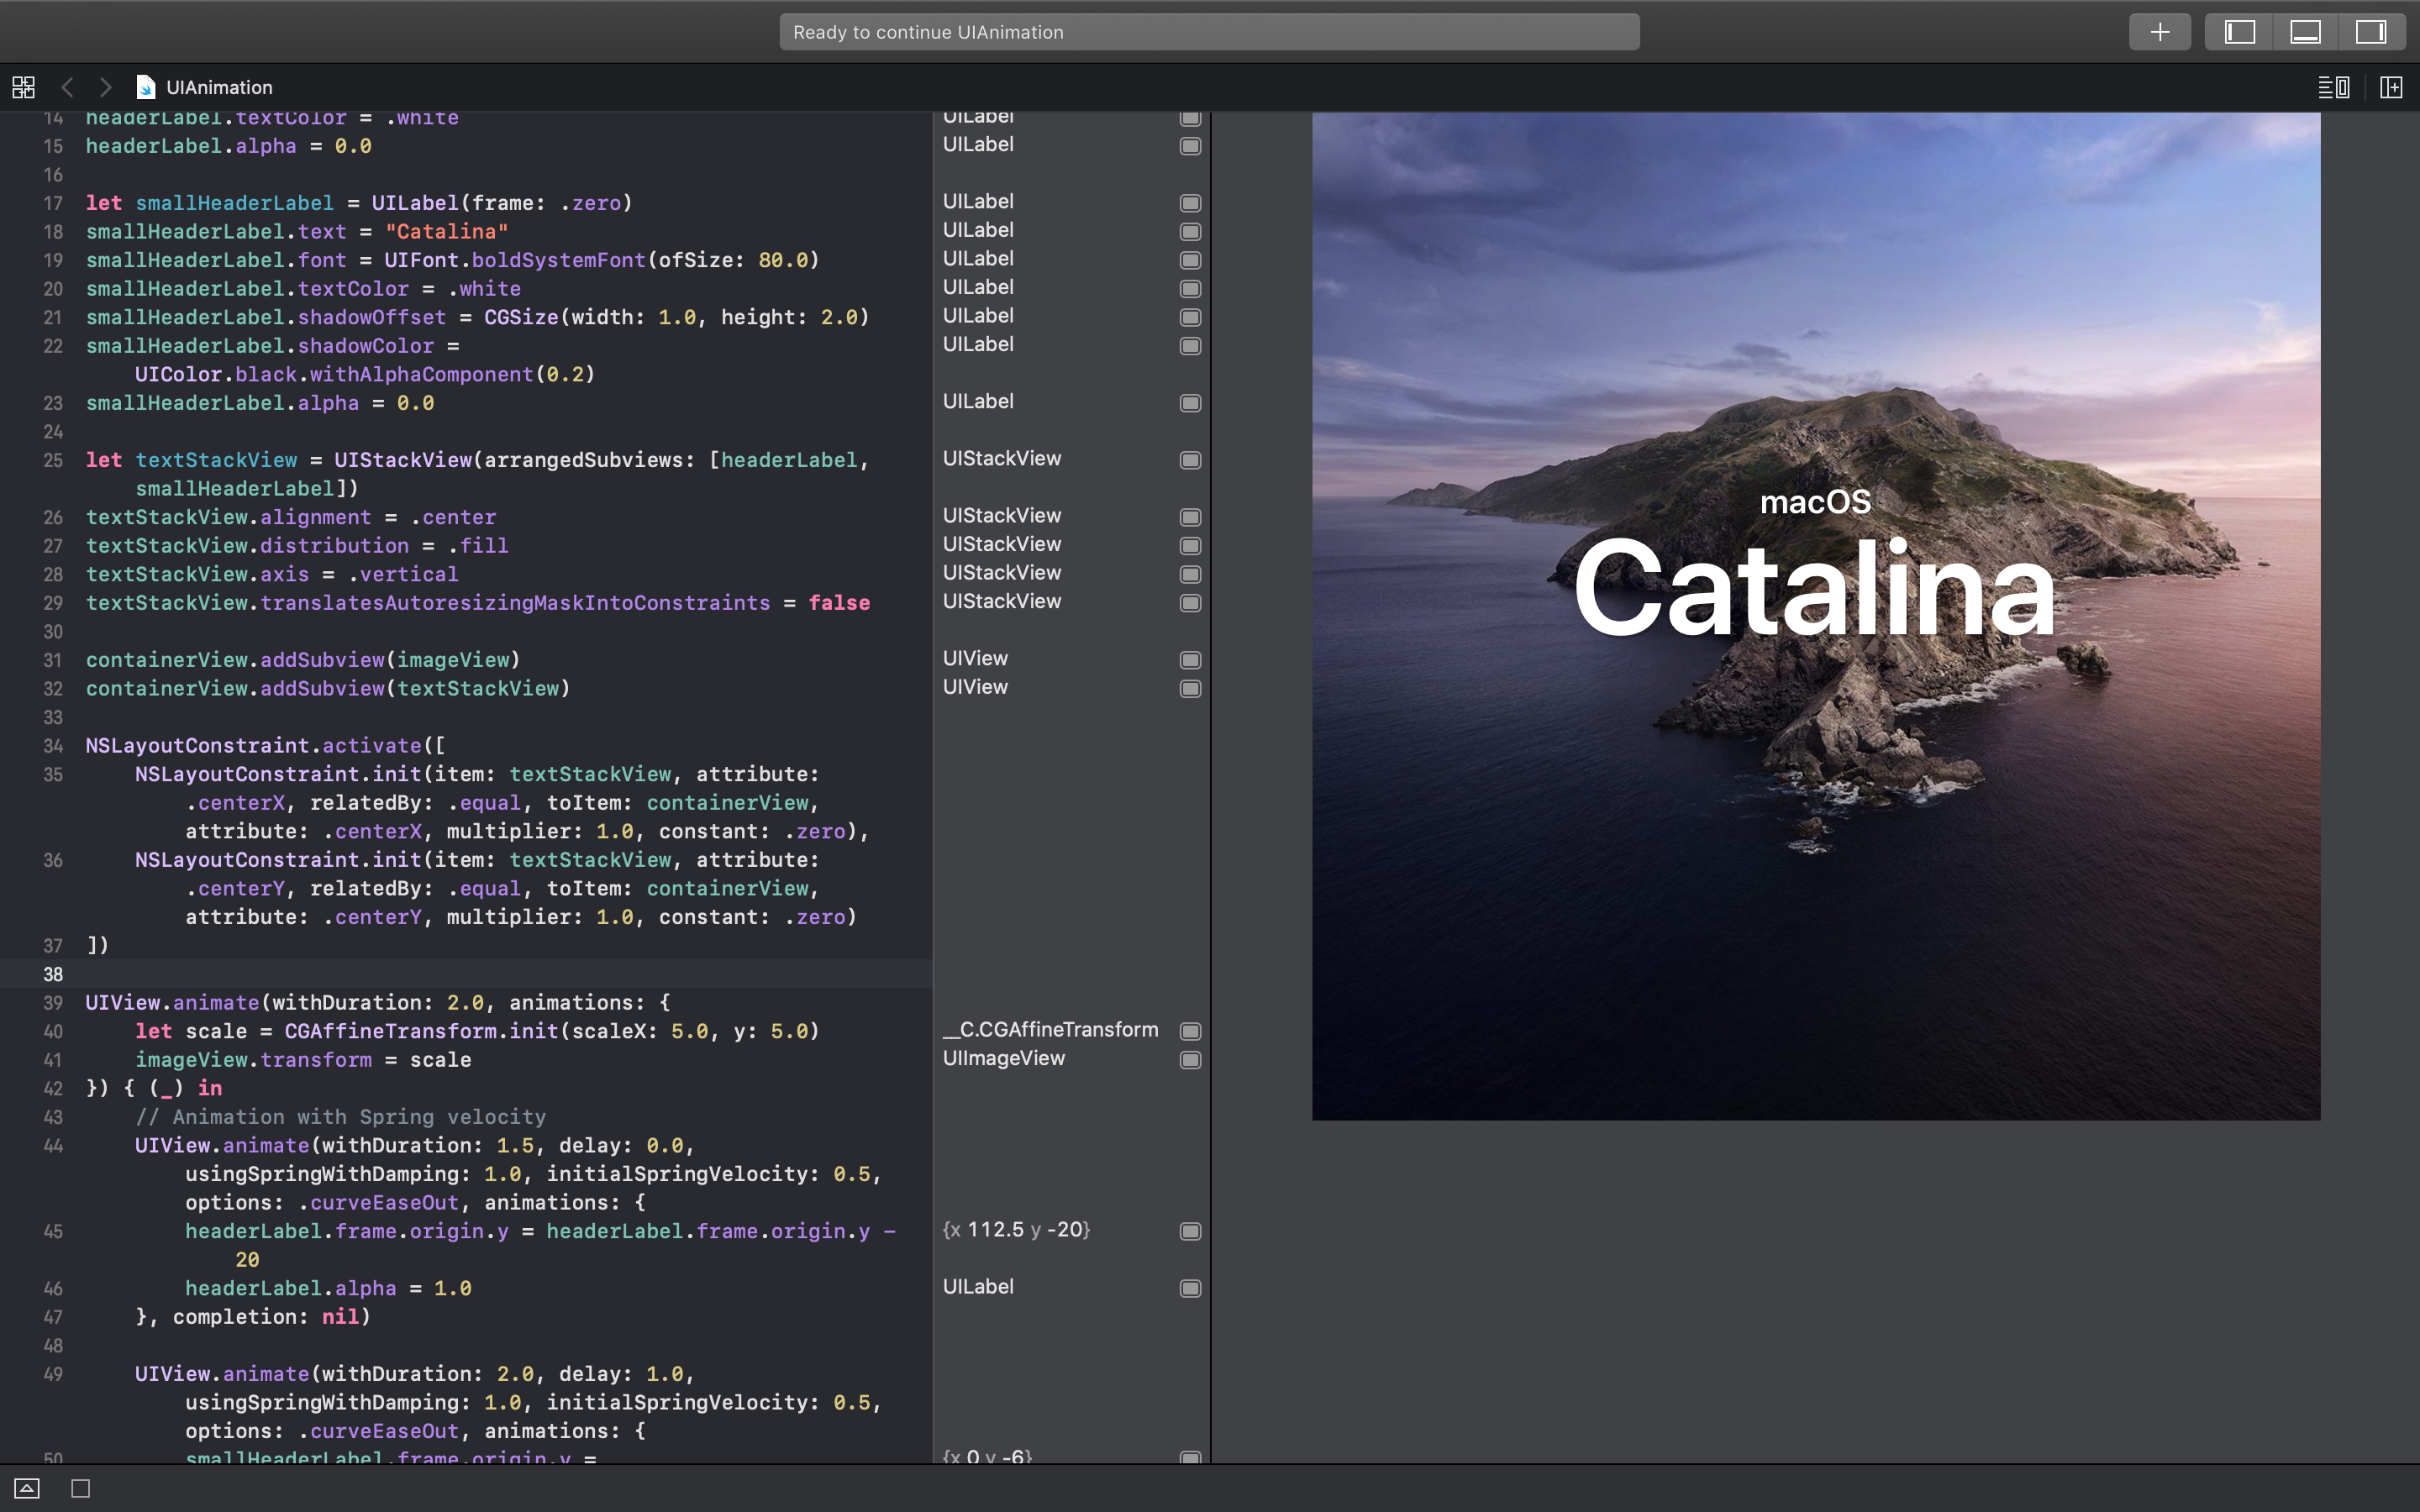Click 'boldSystemFont' on line 19

pyautogui.click(x=558, y=260)
